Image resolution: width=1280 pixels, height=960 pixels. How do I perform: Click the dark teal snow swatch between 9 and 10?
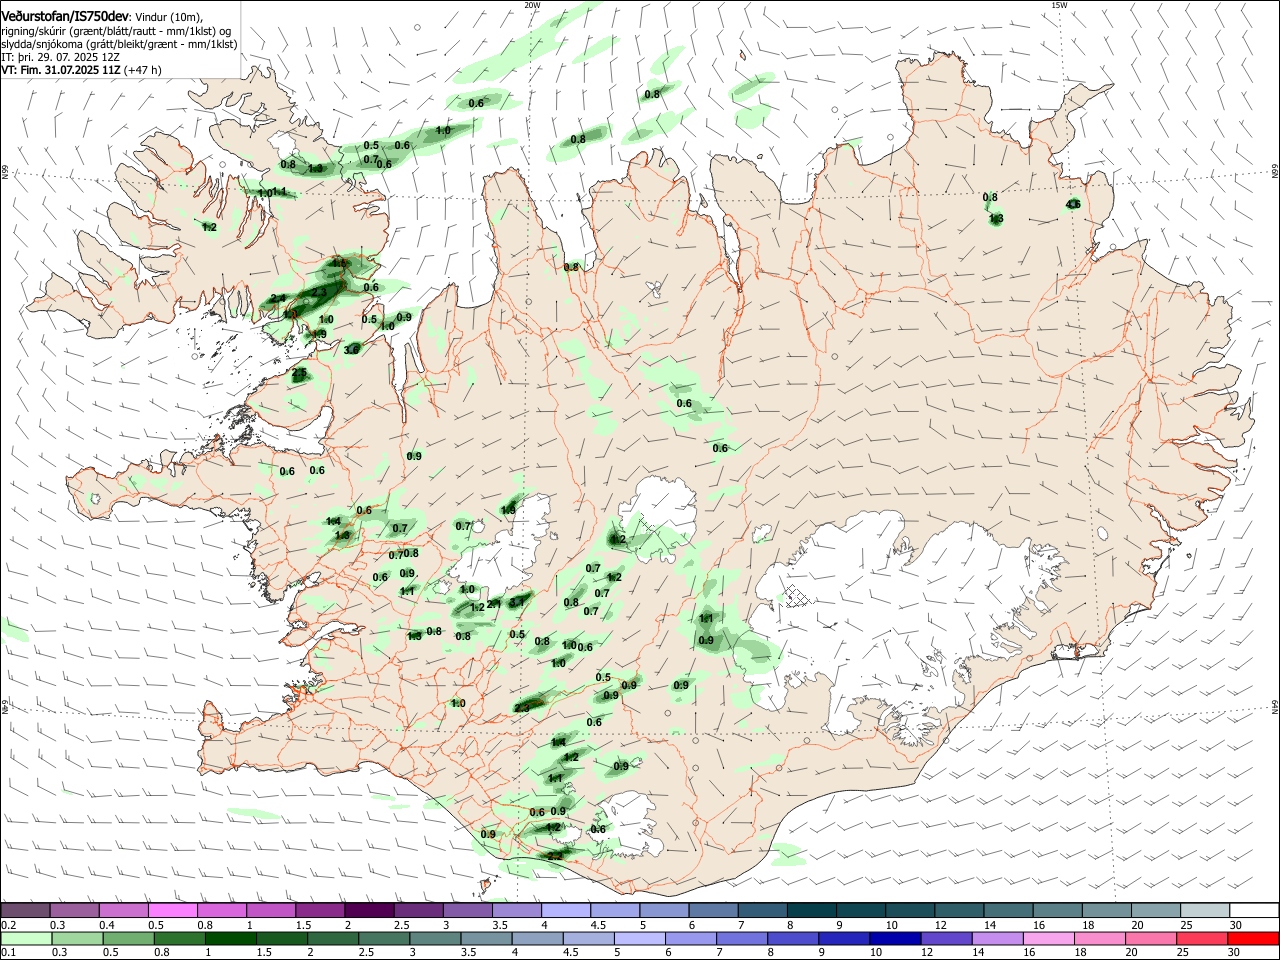[x=860, y=911]
